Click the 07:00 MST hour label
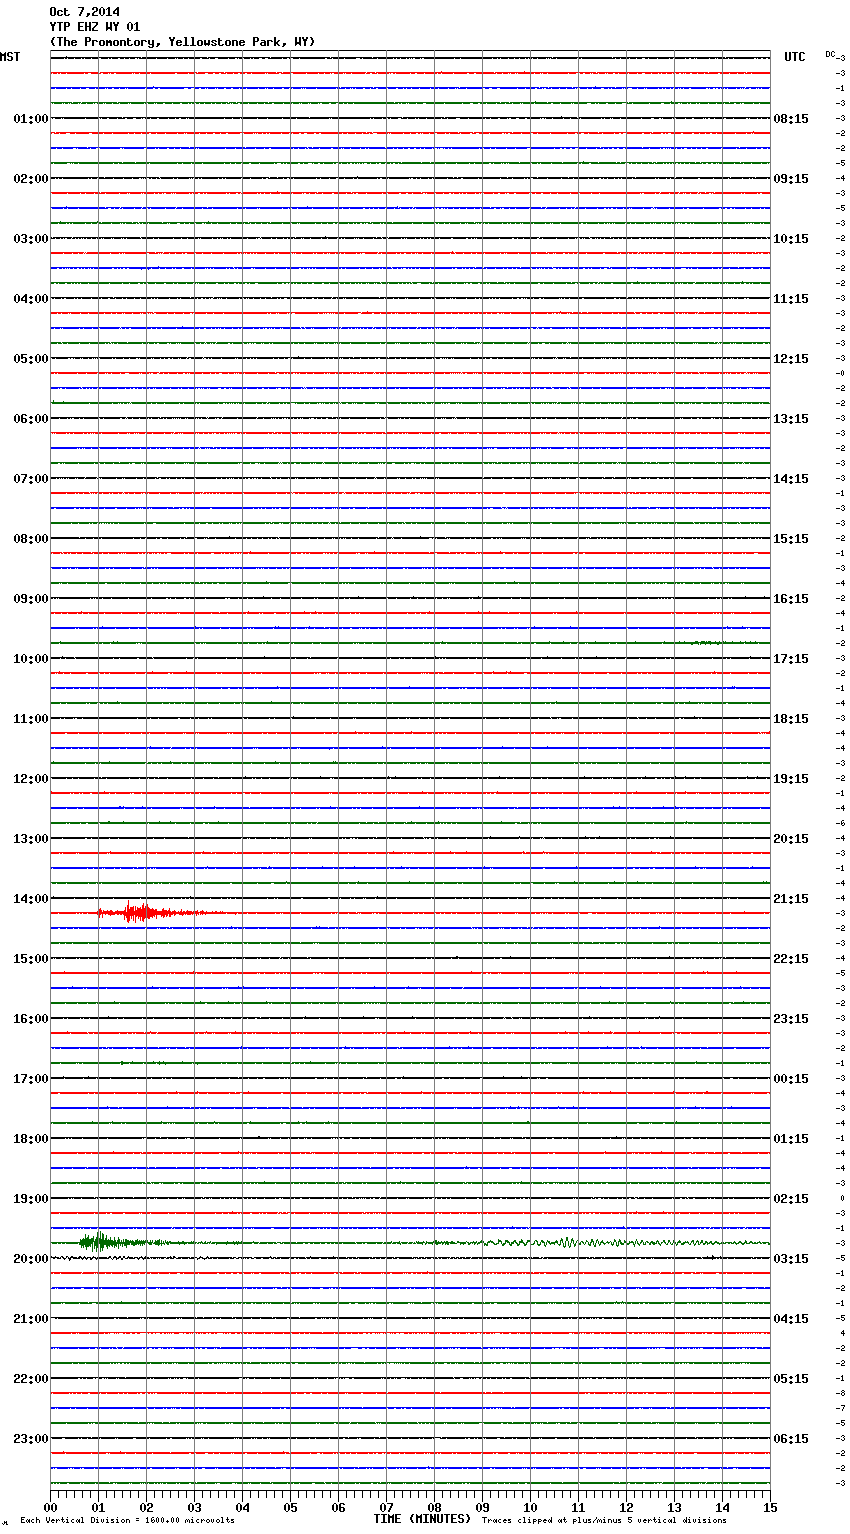850x1534 pixels. pos(30,479)
